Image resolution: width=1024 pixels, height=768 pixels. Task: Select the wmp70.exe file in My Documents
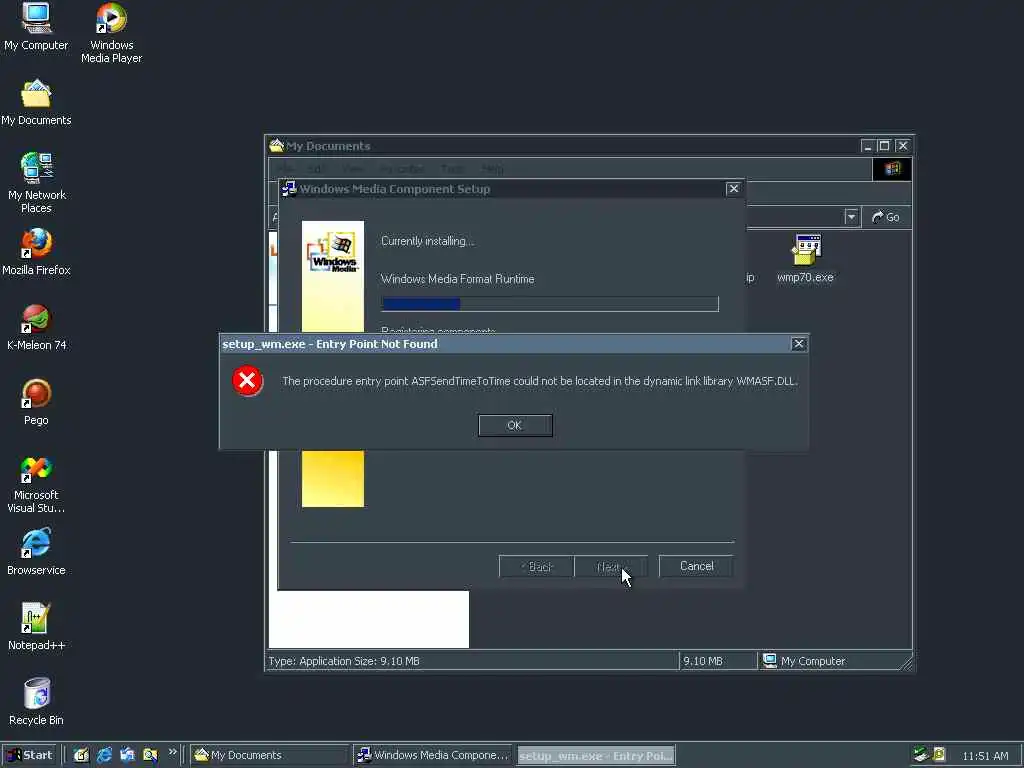[x=805, y=259]
